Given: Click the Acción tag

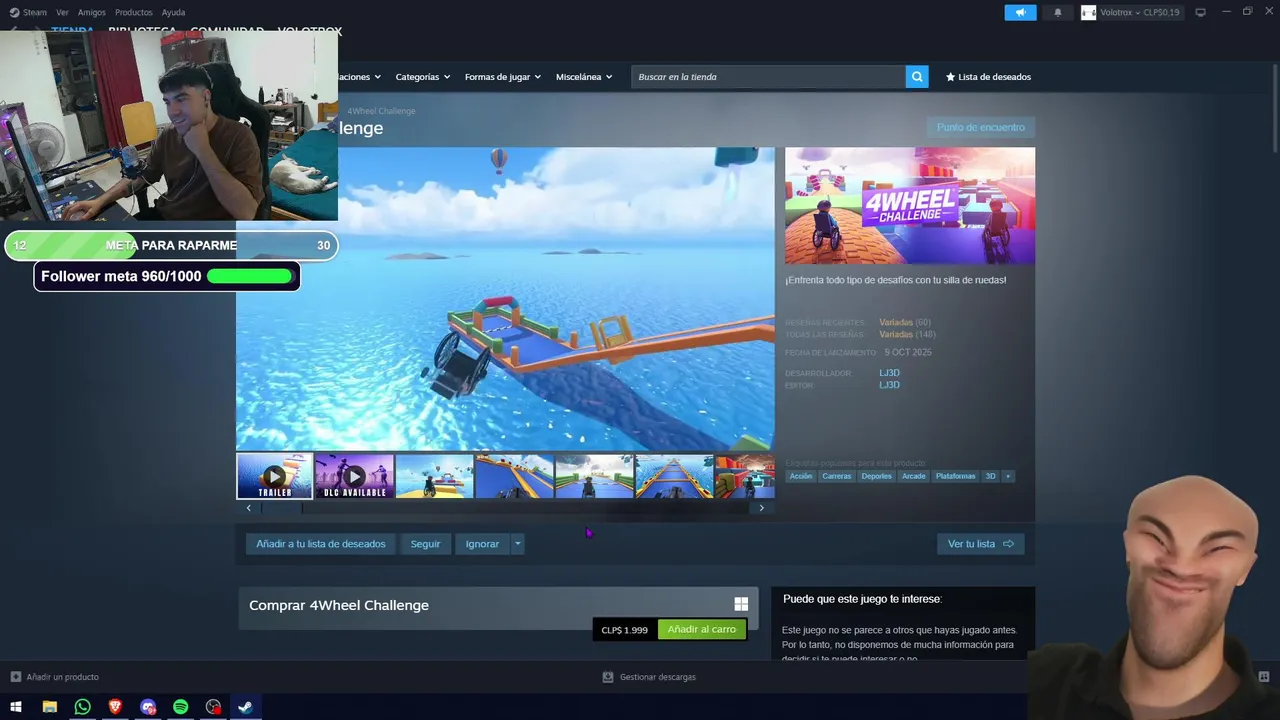Looking at the screenshot, I should 801,476.
